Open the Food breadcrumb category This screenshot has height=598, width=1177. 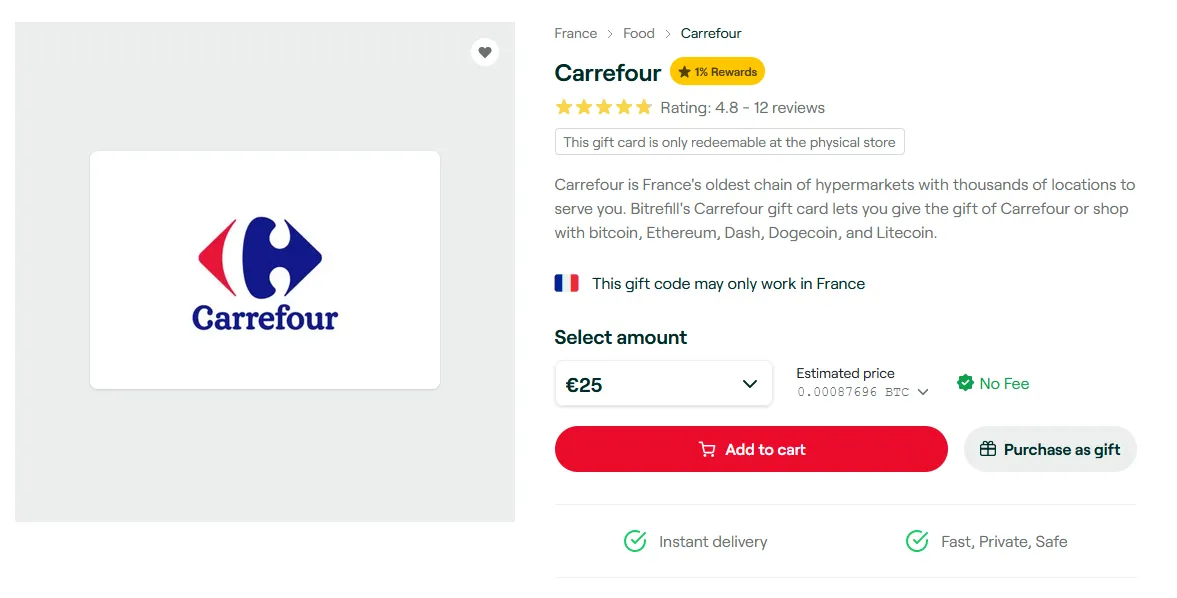click(x=639, y=33)
